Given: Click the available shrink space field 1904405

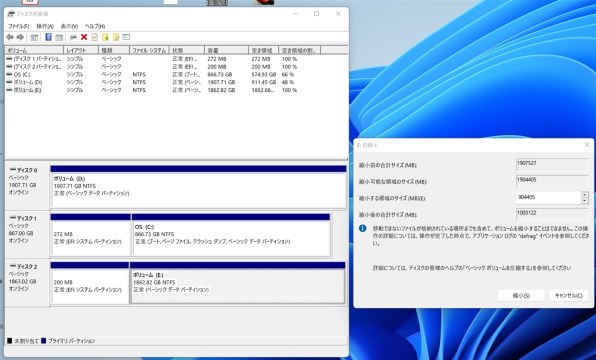Looking at the screenshot, I should coord(552,181).
